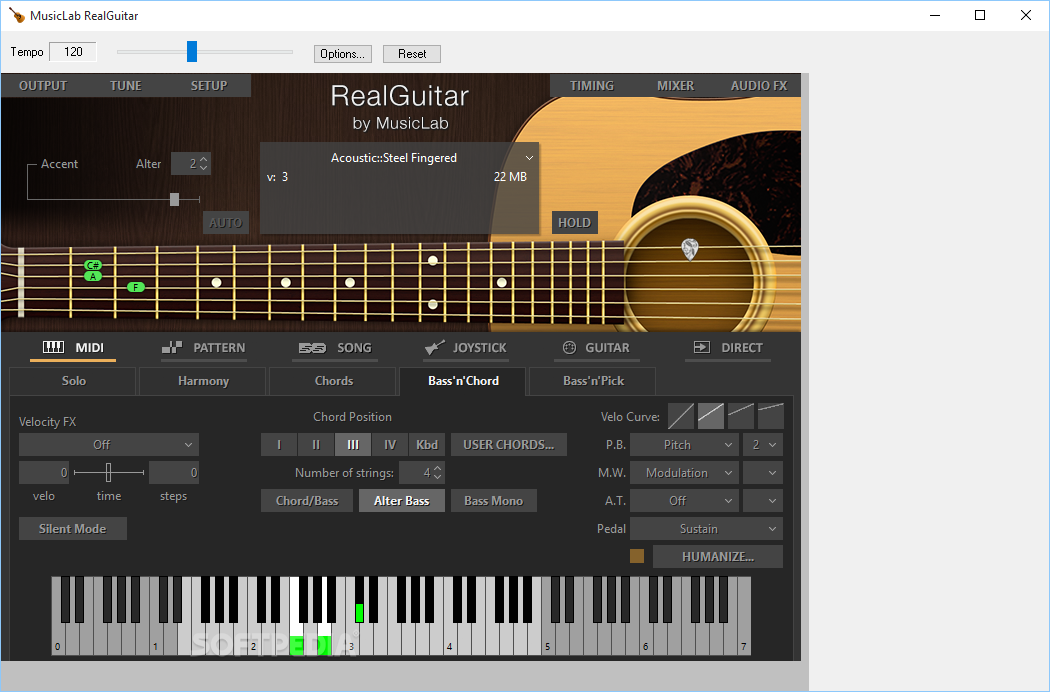Open the SETUP panel
This screenshot has width=1050, height=692.
209,86
